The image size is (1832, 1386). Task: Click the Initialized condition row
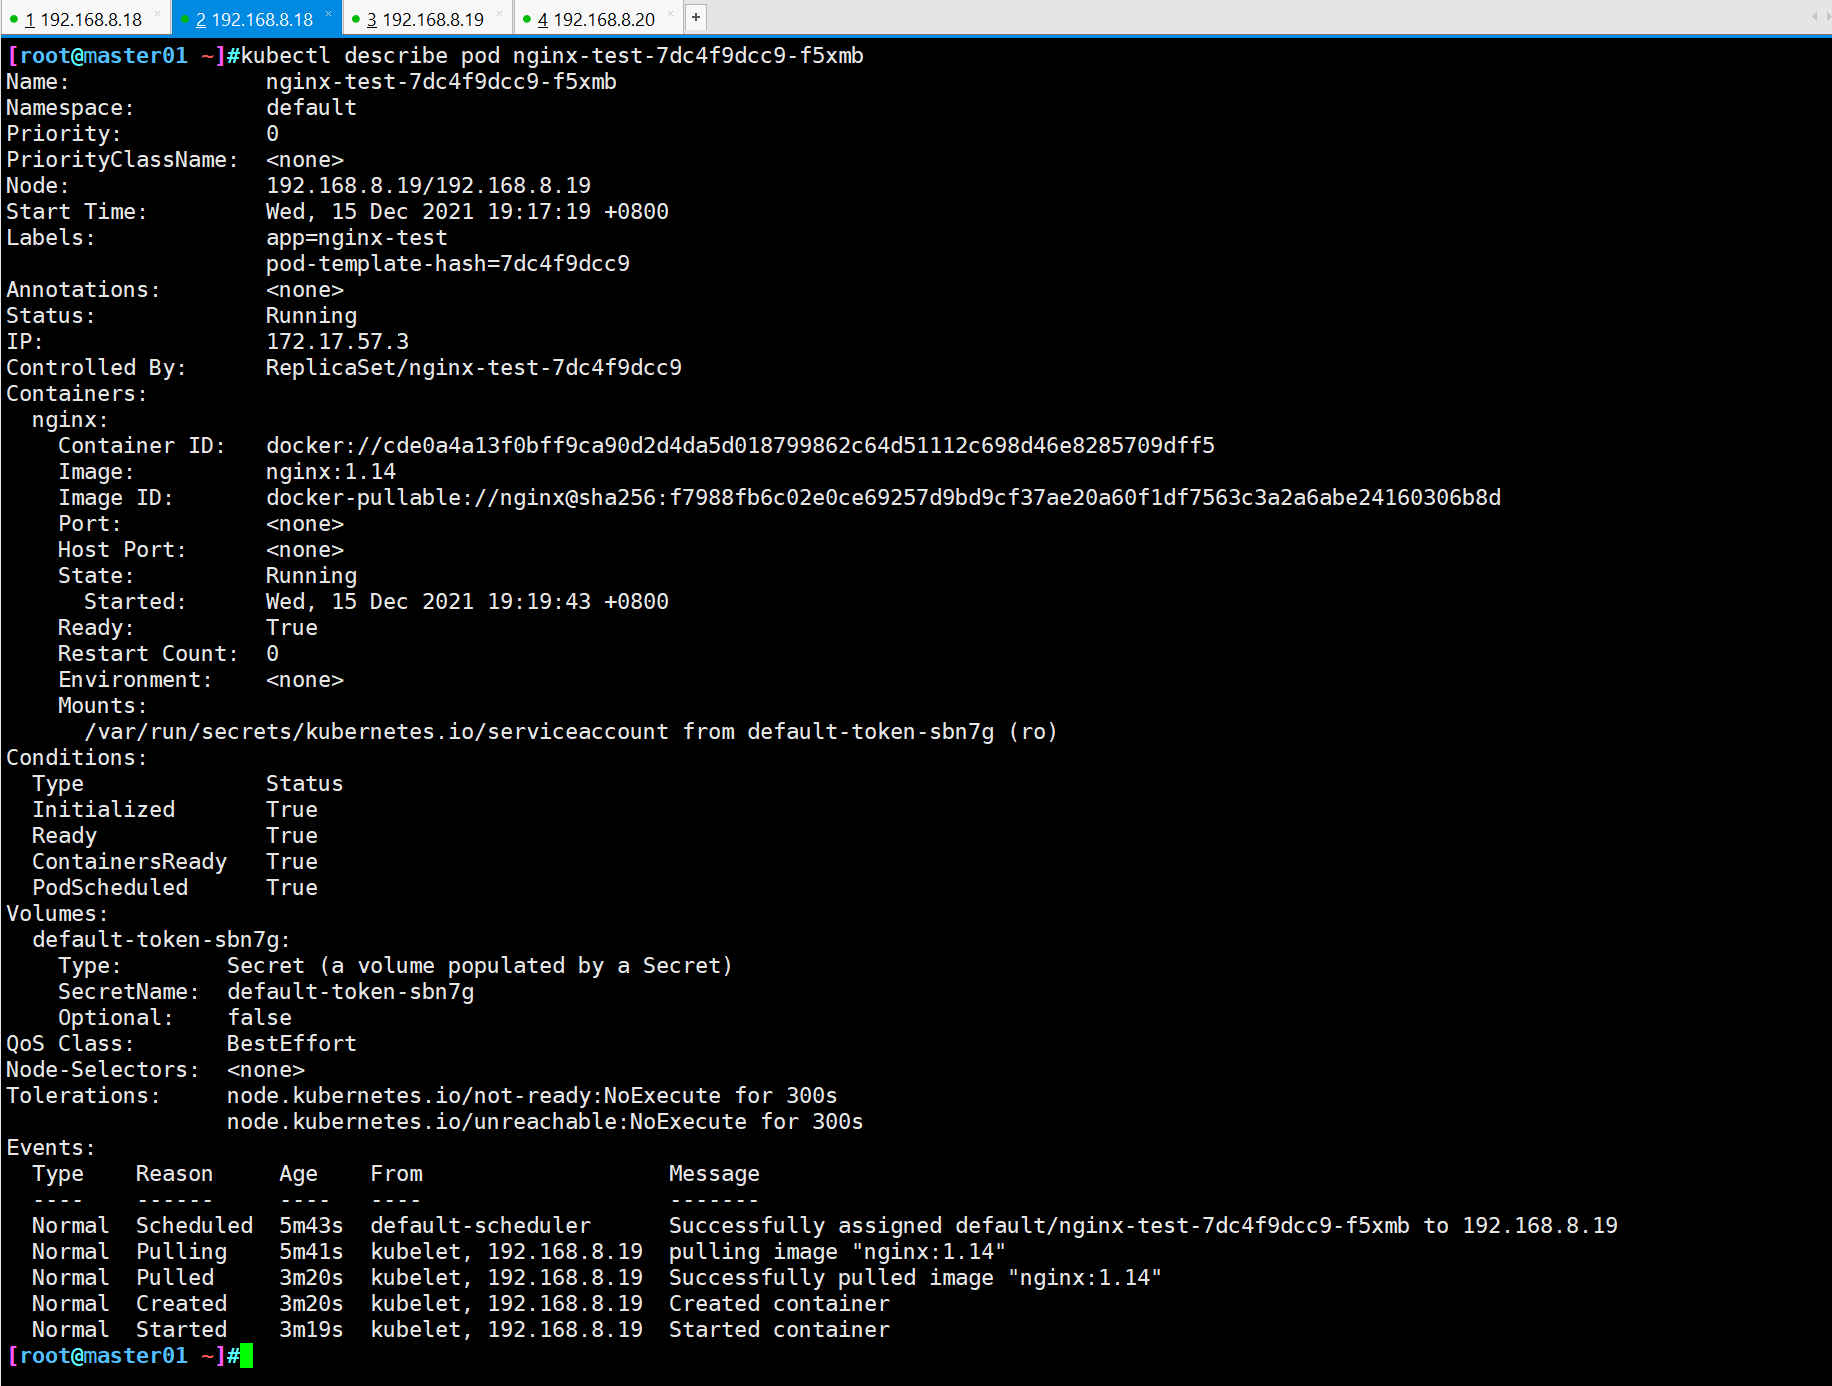click(x=175, y=810)
